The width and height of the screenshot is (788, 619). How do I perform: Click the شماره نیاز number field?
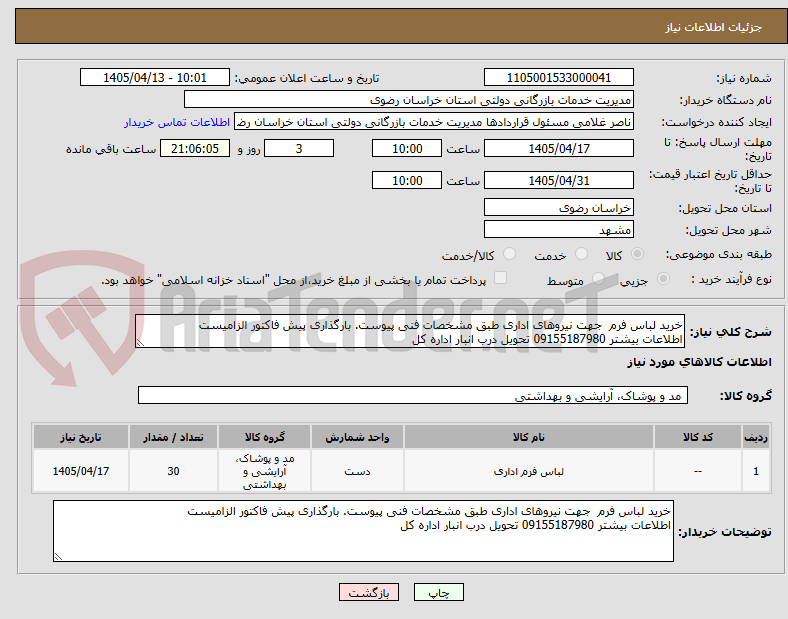[558, 77]
